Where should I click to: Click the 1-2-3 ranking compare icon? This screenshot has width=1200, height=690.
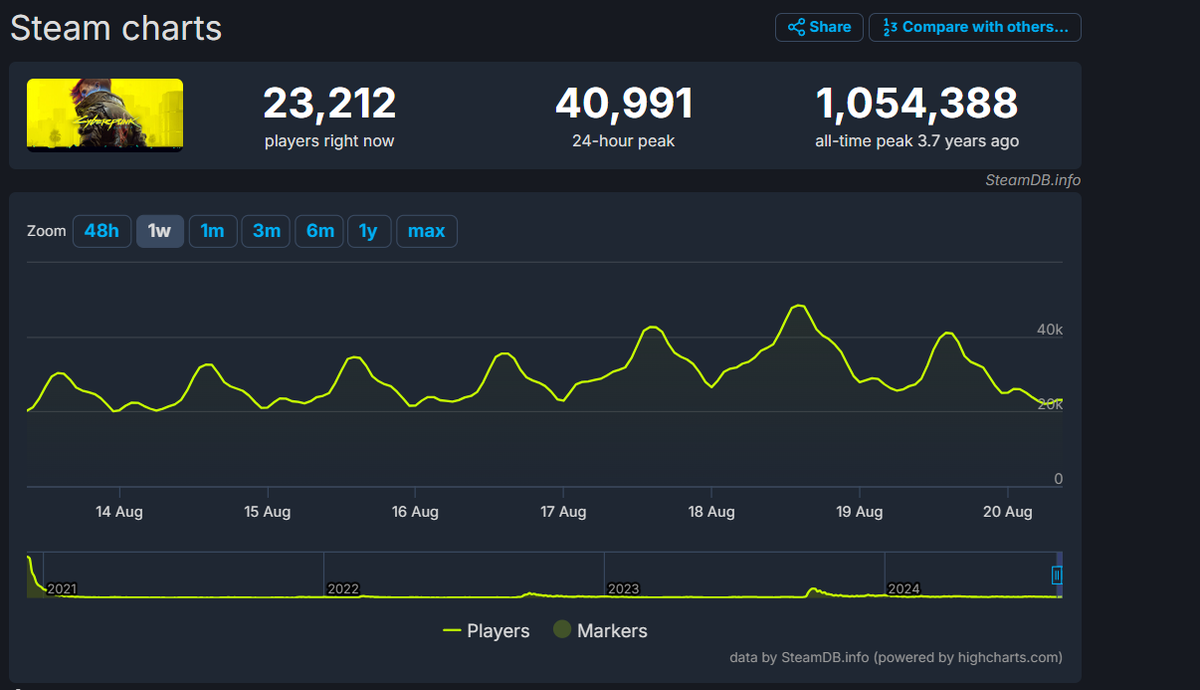click(x=888, y=27)
